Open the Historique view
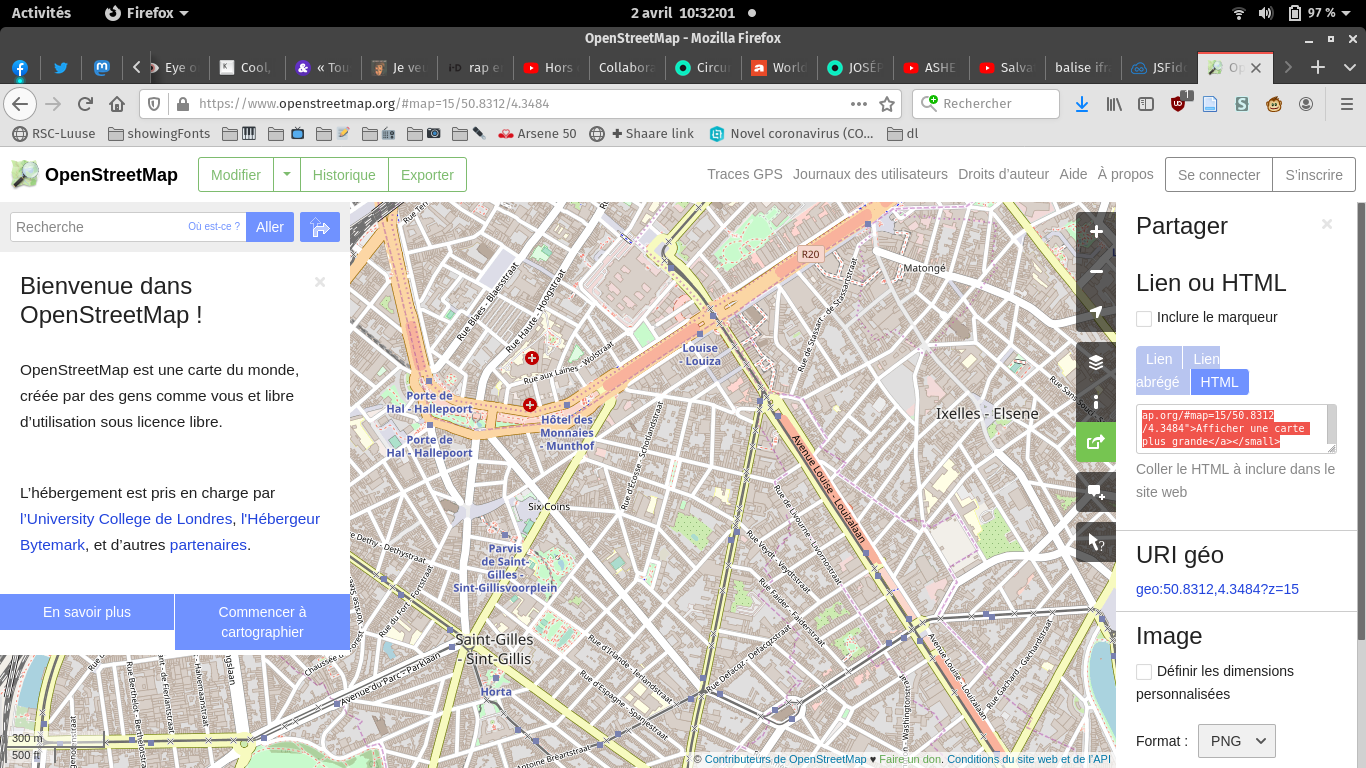Viewport: 1366px width, 768px height. pyautogui.click(x=344, y=175)
